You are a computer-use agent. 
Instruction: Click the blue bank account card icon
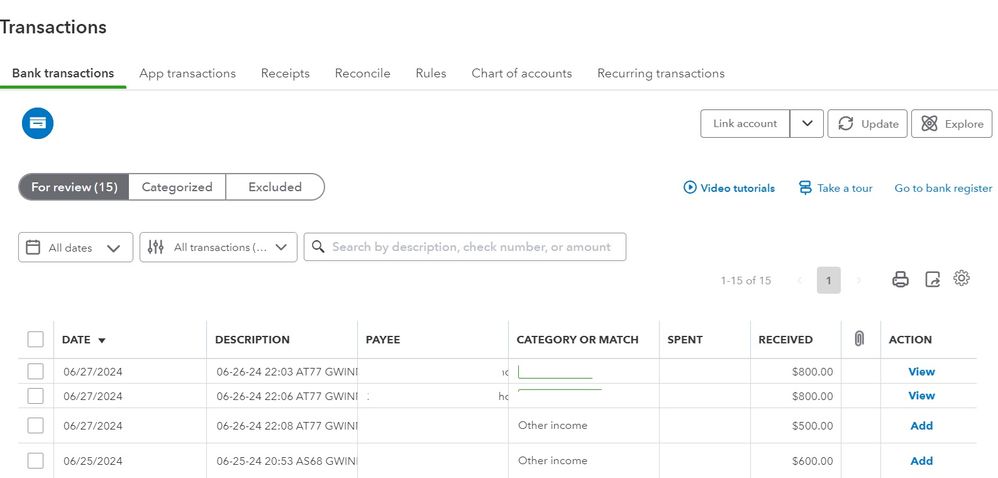pyautogui.click(x=38, y=123)
